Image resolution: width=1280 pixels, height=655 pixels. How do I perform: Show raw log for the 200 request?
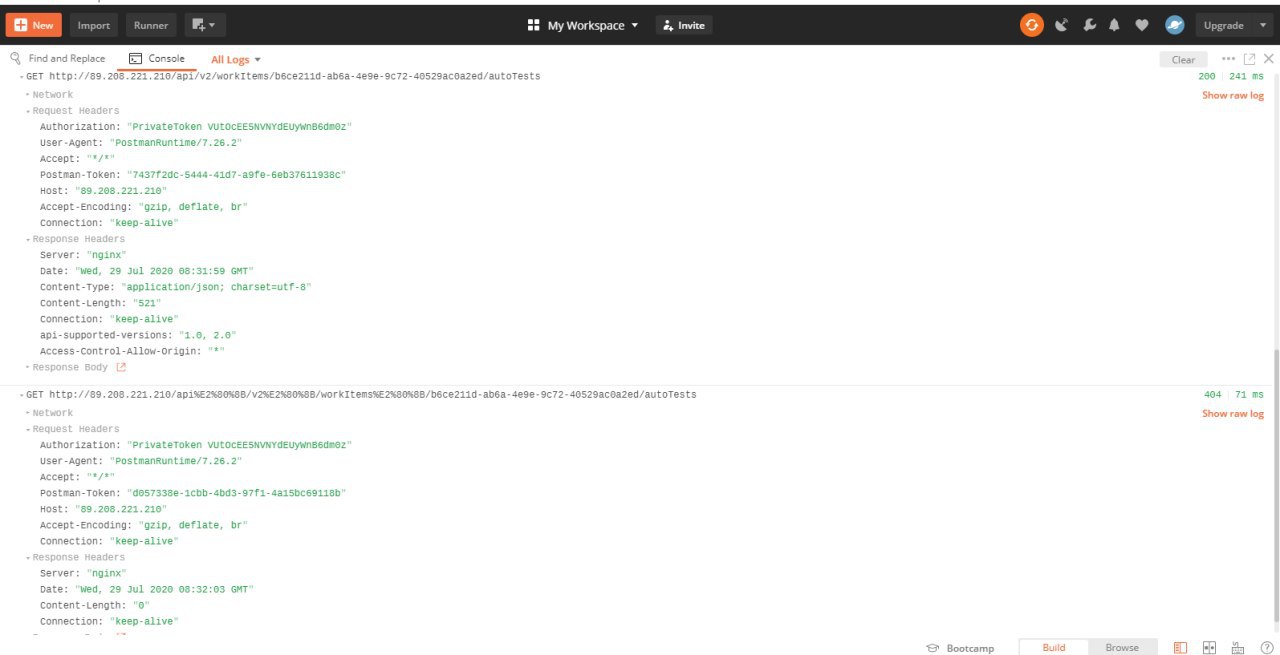[1233, 96]
